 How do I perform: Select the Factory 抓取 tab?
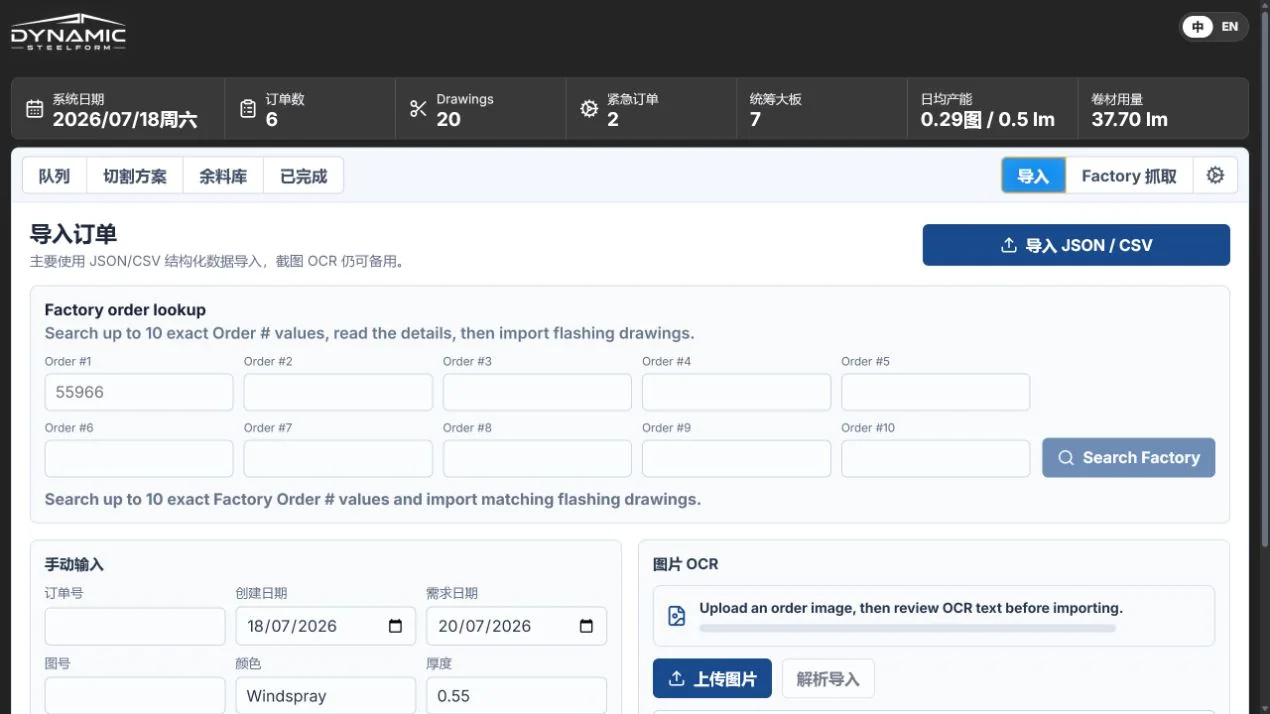point(1129,176)
